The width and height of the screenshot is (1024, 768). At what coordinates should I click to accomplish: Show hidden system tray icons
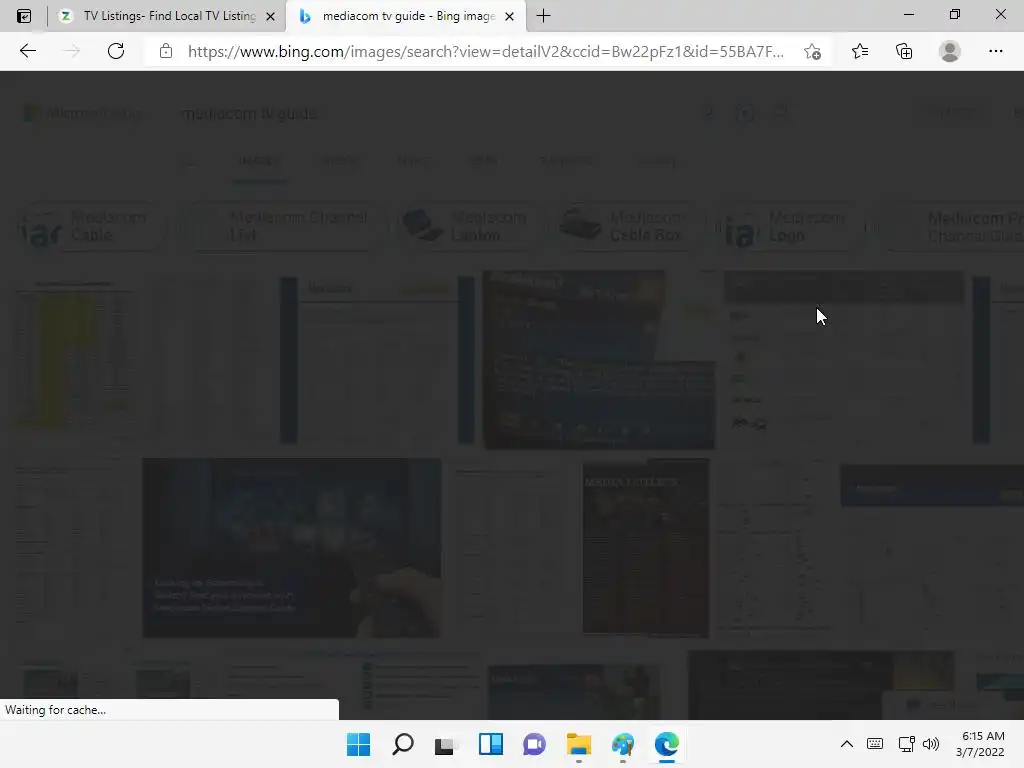(x=846, y=744)
